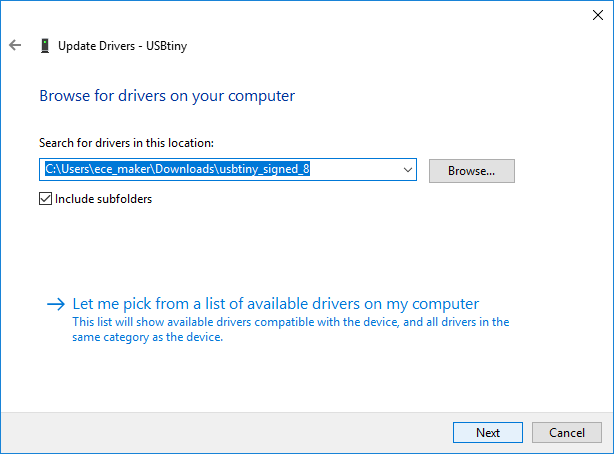This screenshot has height=454, width=614.
Task: Go back using the back arrow
Action: pyautogui.click(x=15, y=45)
